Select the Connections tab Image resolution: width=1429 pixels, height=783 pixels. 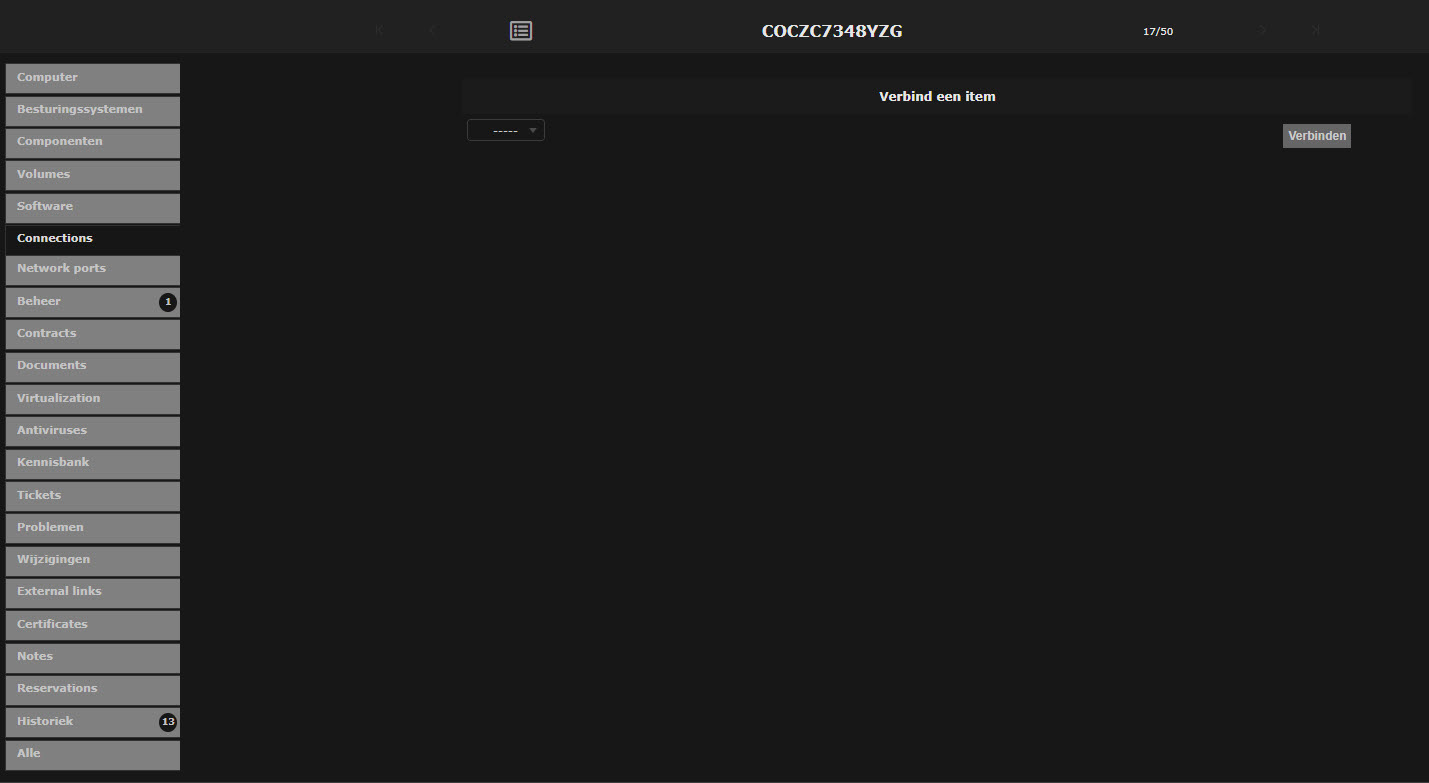coord(93,239)
